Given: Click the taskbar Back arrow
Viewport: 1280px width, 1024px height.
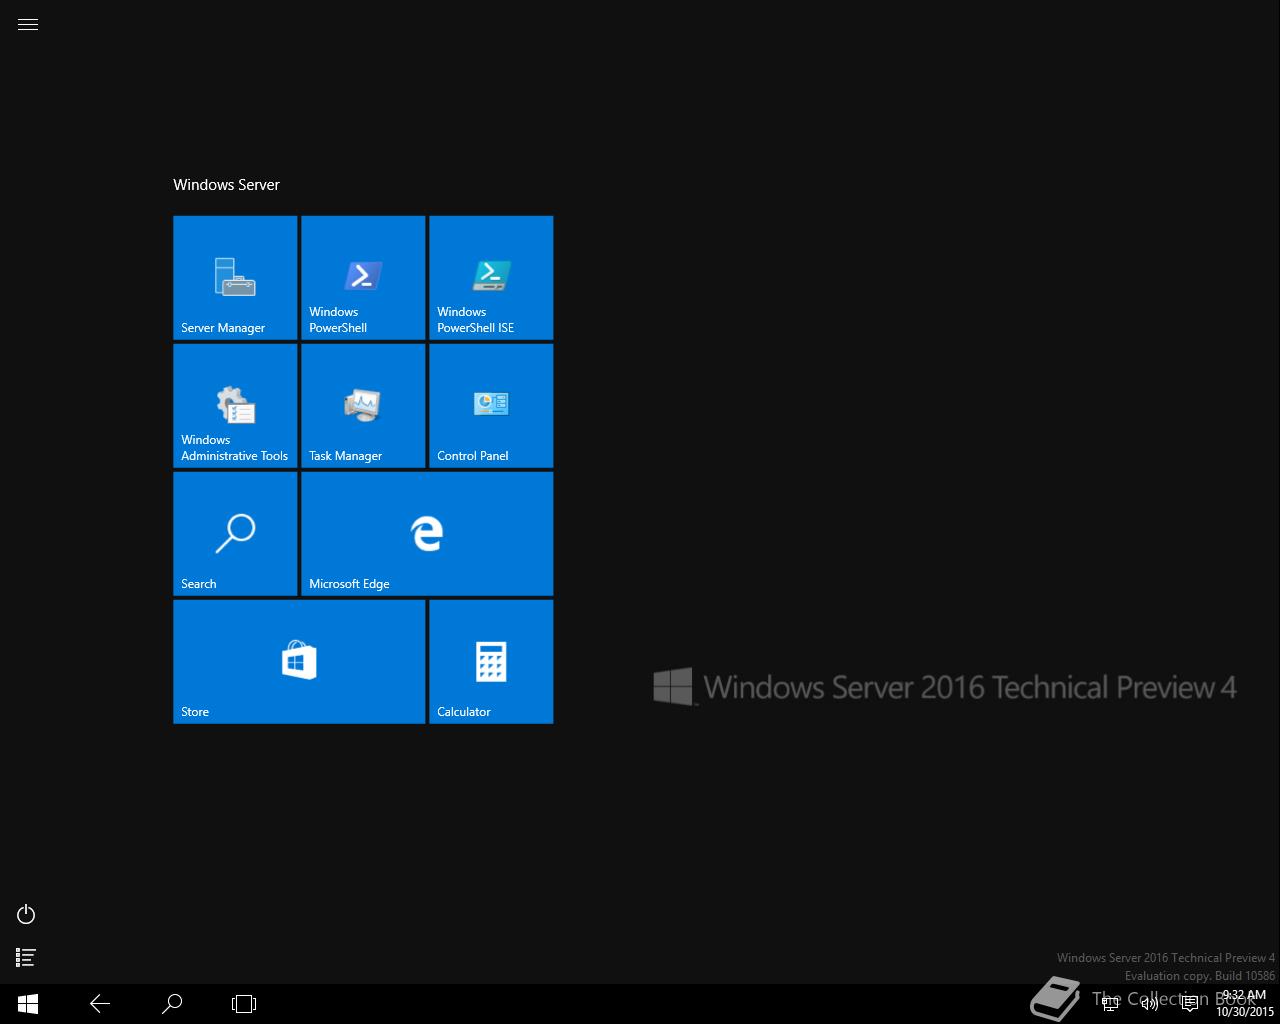Looking at the screenshot, I should pyautogui.click(x=100, y=1004).
